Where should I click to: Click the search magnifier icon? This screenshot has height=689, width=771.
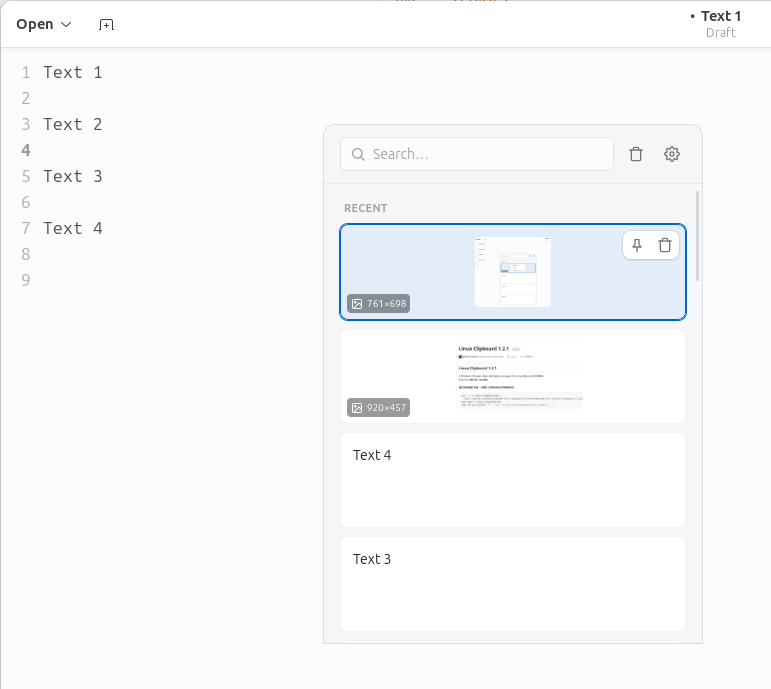click(x=358, y=154)
